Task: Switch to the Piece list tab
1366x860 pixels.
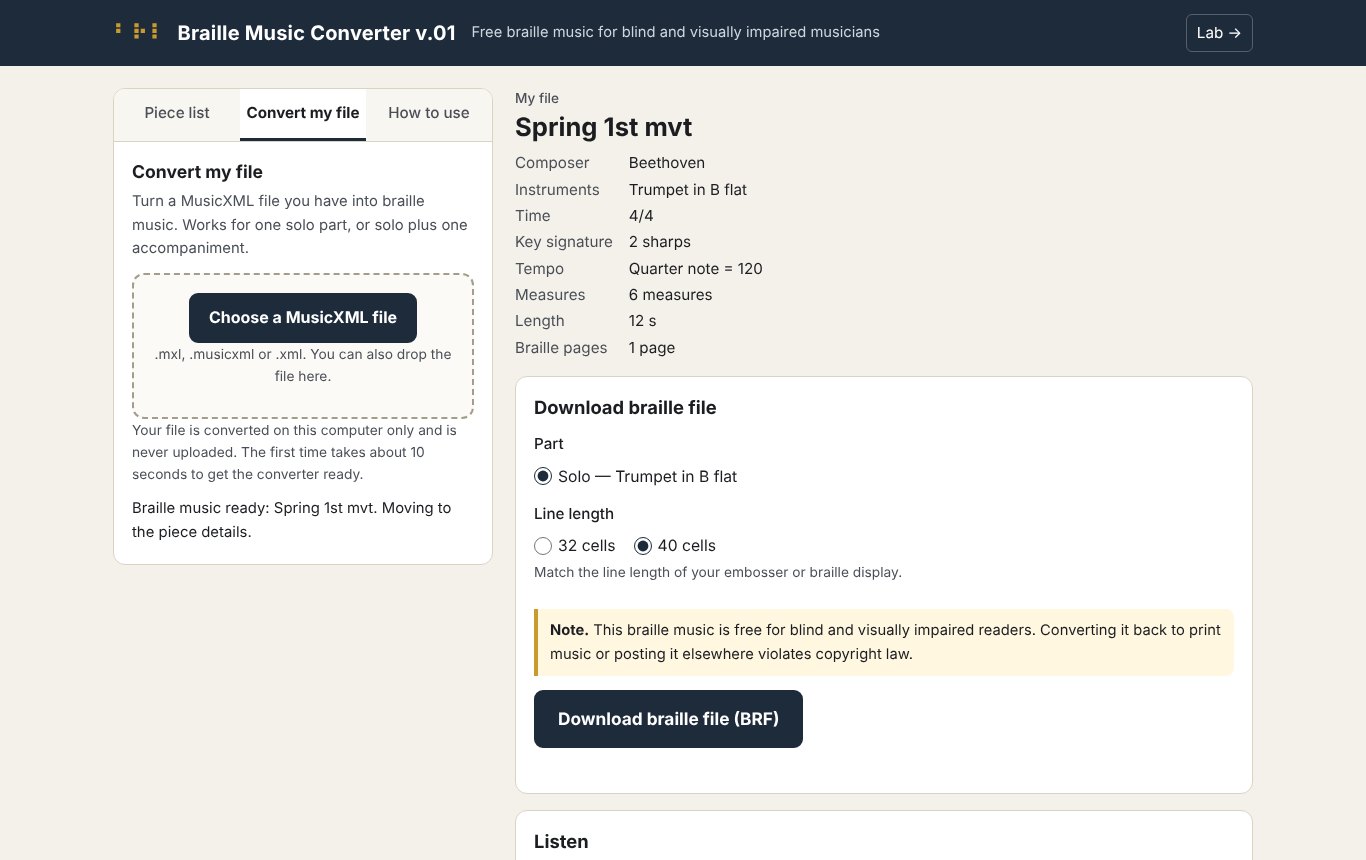Action: click(177, 113)
